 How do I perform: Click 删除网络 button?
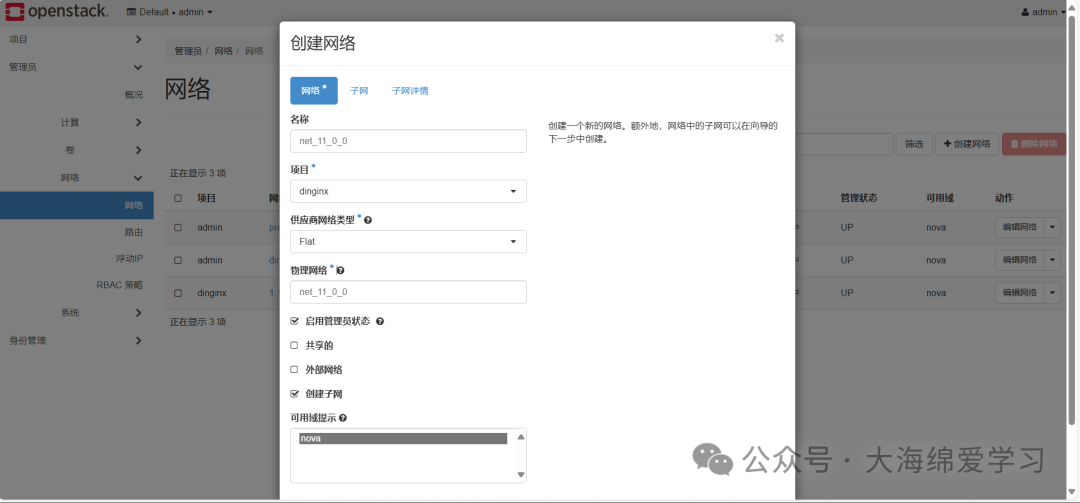(x=1034, y=144)
